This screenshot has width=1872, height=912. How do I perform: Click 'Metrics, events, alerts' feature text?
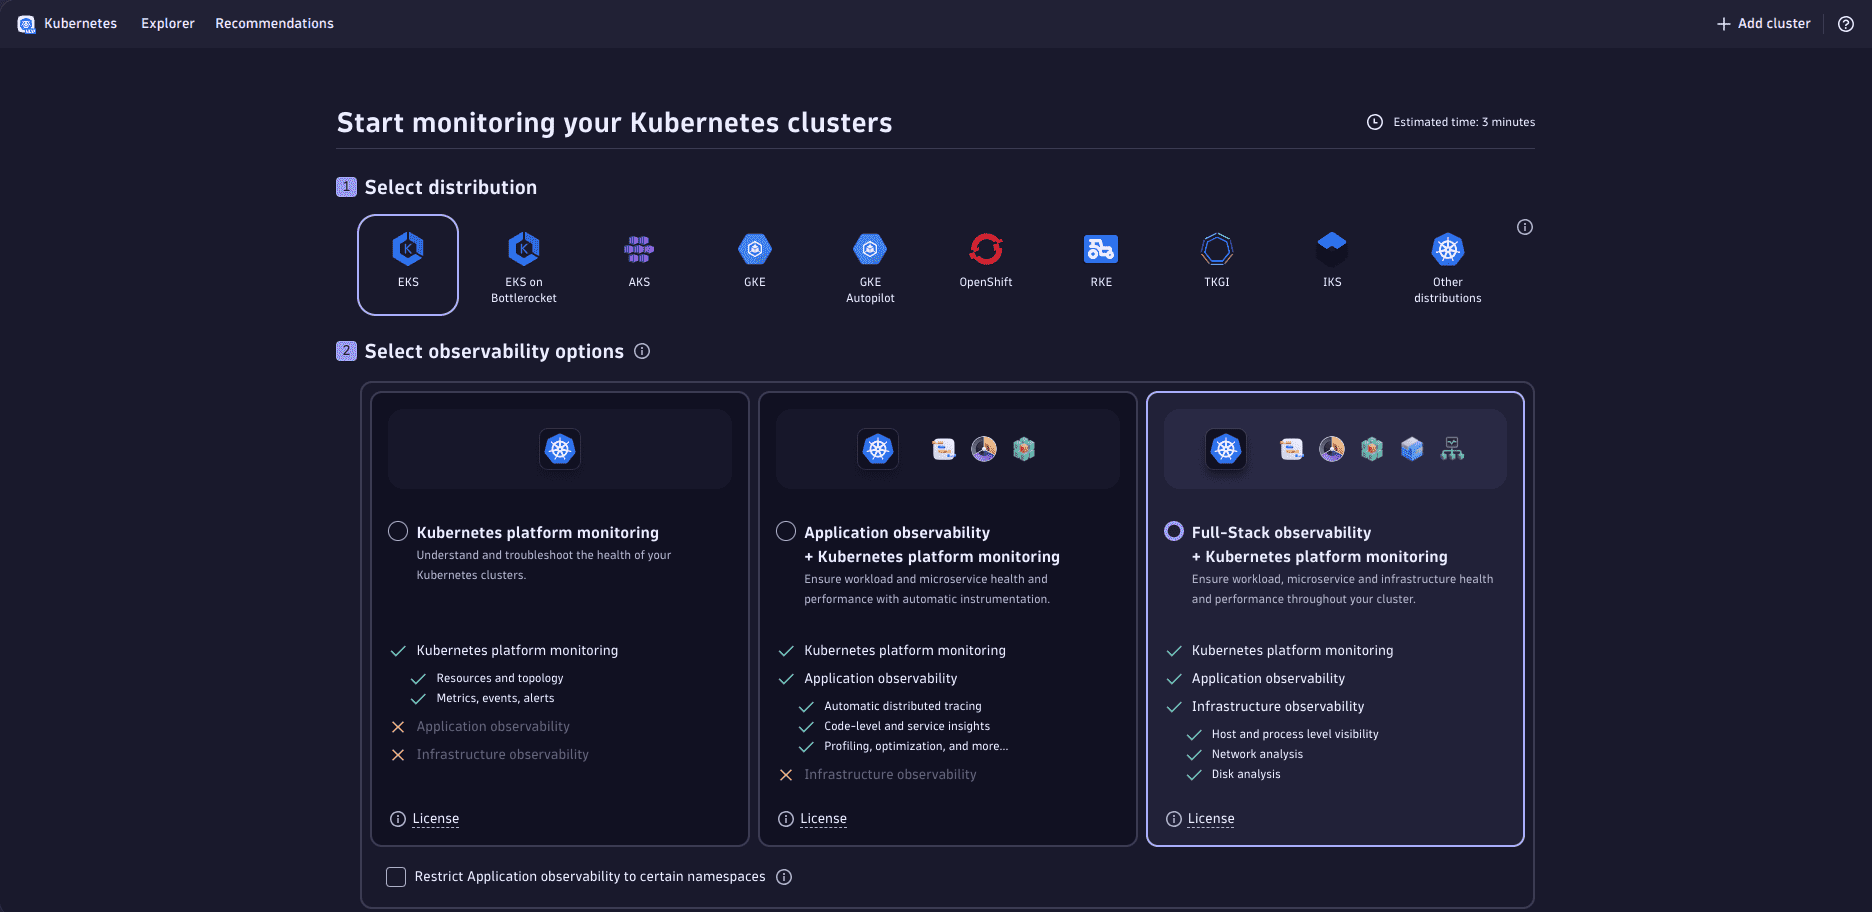[x=495, y=698]
